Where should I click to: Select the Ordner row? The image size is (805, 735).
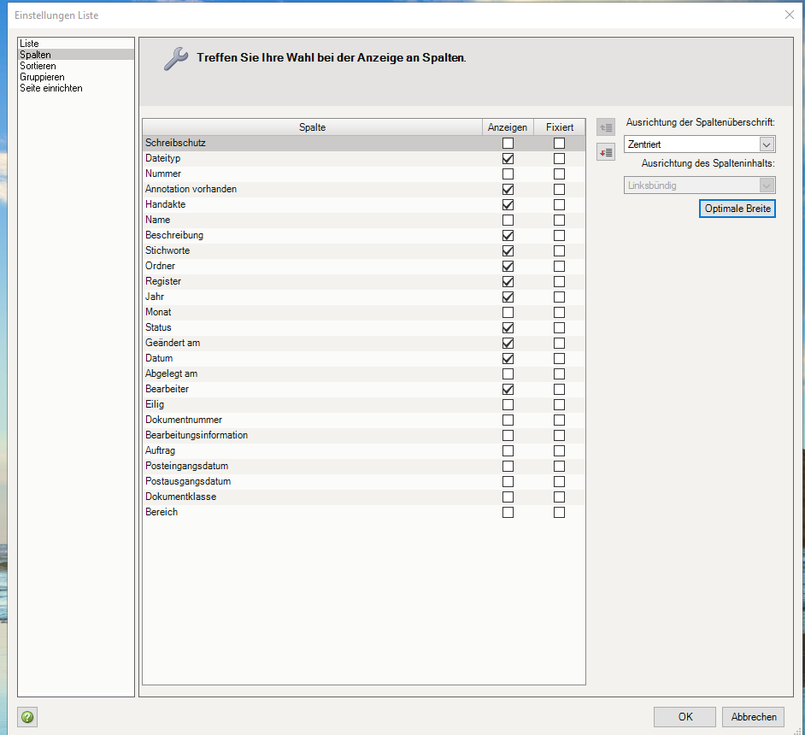click(363, 266)
